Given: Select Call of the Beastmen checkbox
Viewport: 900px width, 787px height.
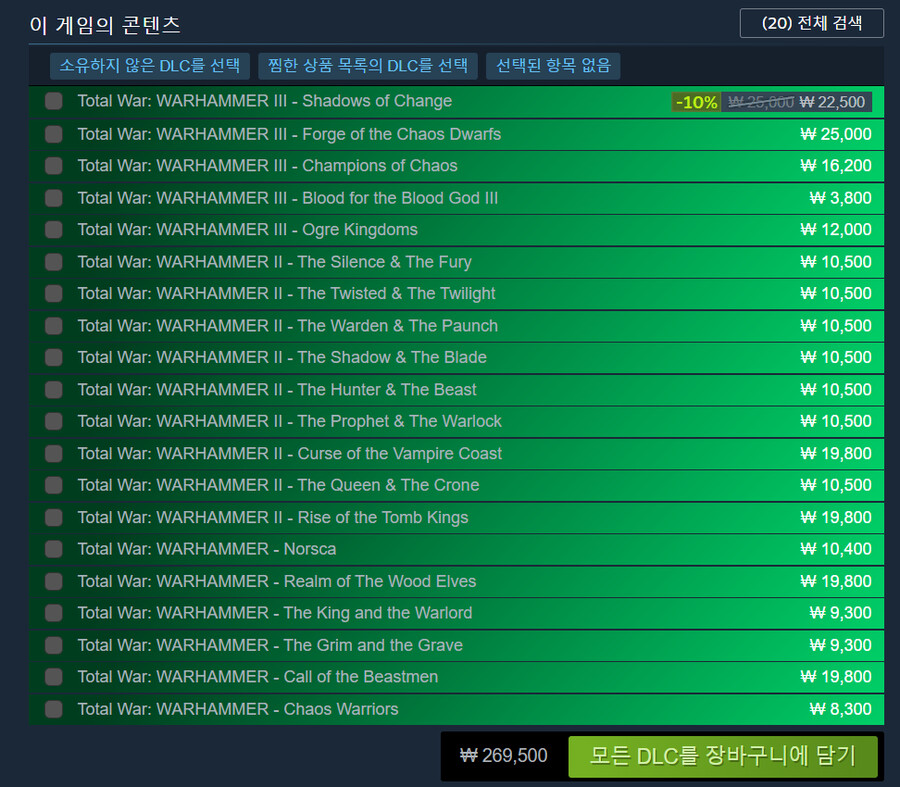Looking at the screenshot, I should click(x=54, y=677).
